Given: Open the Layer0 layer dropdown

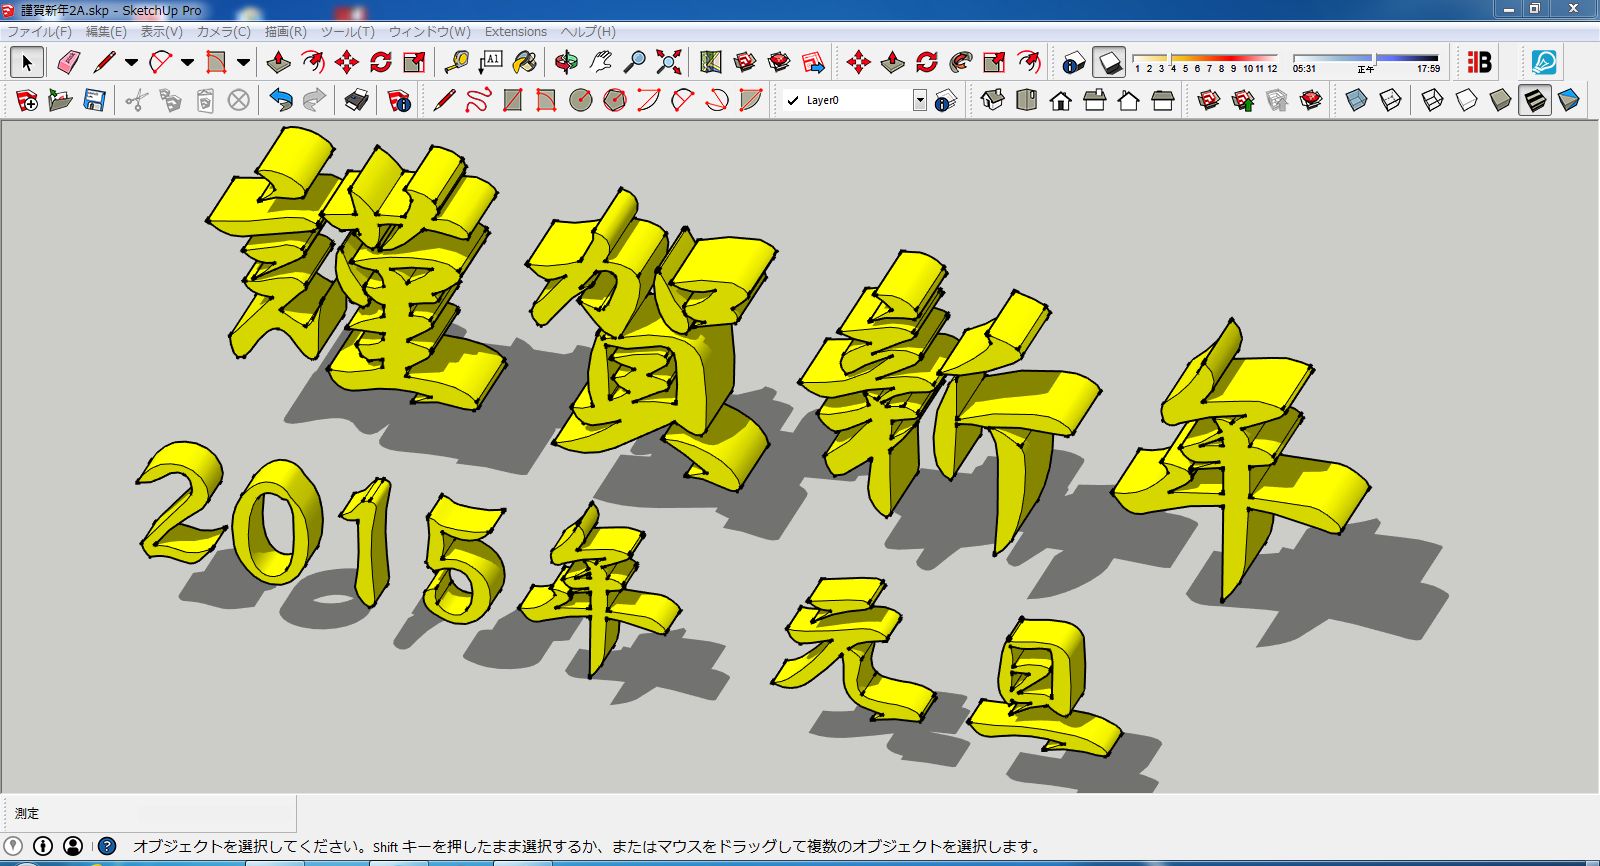Looking at the screenshot, I should 920,100.
